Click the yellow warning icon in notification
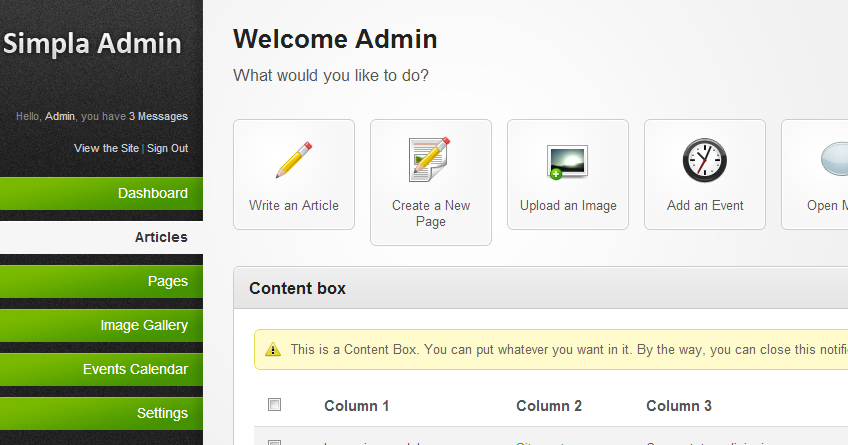 [273, 350]
